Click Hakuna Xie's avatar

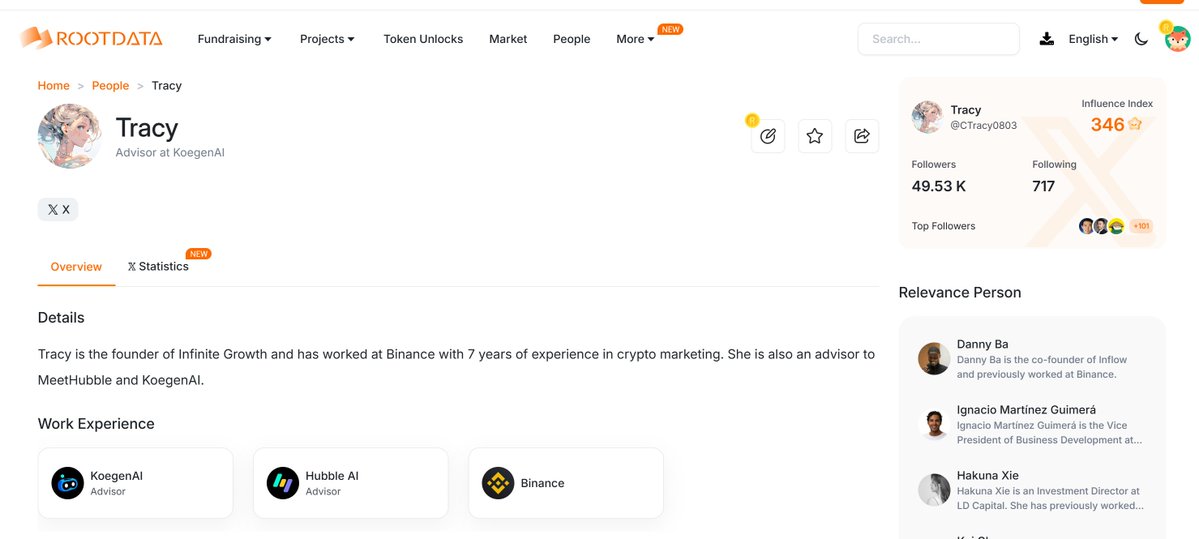(x=934, y=490)
